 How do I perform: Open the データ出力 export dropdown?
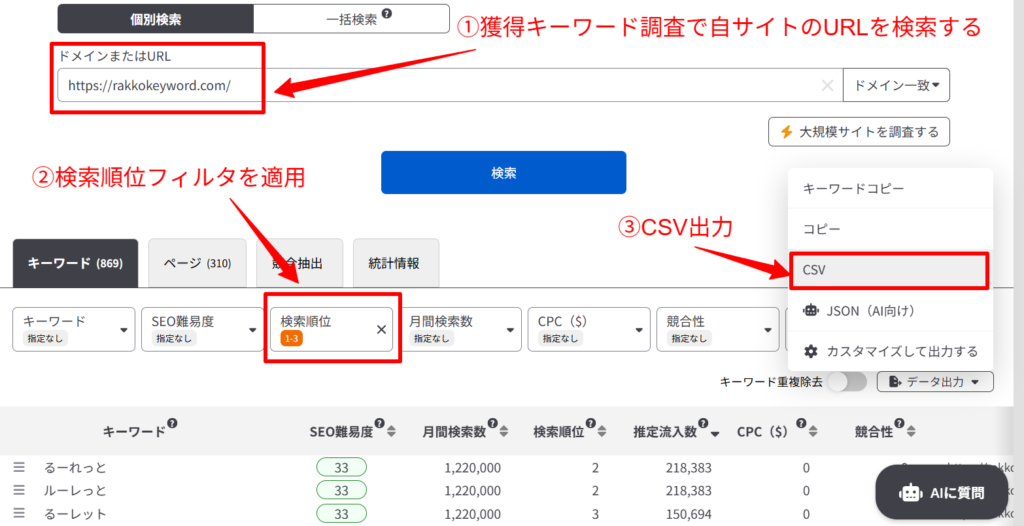pos(934,381)
